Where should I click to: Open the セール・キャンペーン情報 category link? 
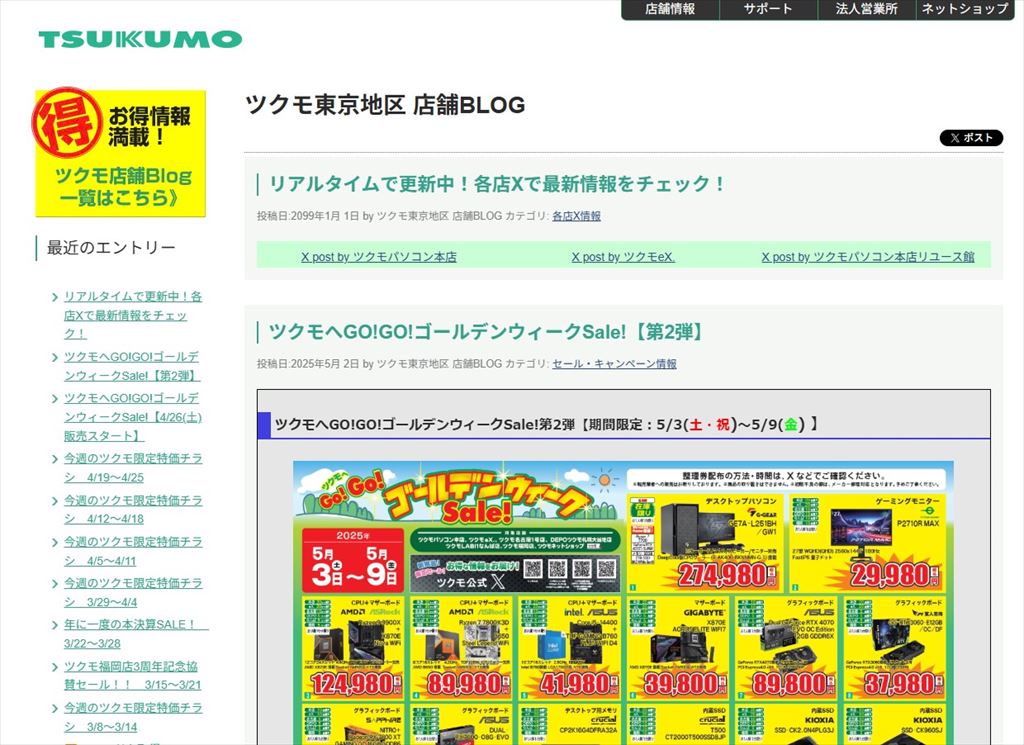[614, 364]
